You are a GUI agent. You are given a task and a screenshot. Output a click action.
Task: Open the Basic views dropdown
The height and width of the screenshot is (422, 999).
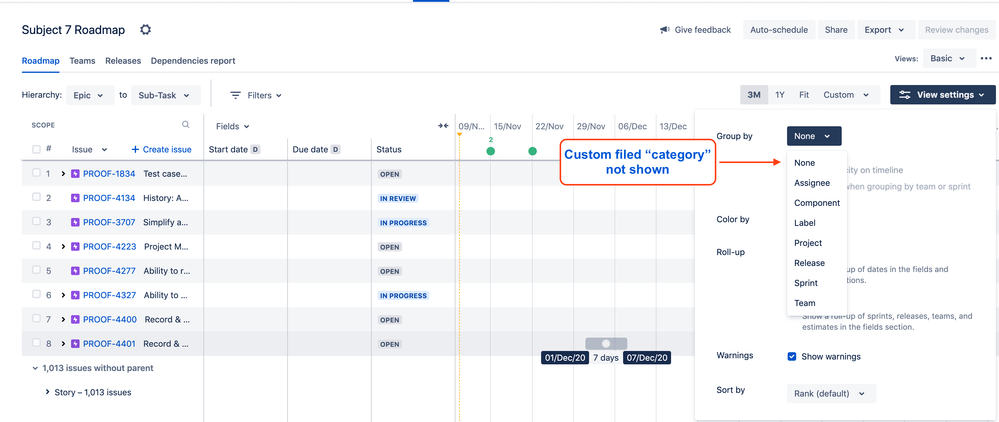point(949,58)
